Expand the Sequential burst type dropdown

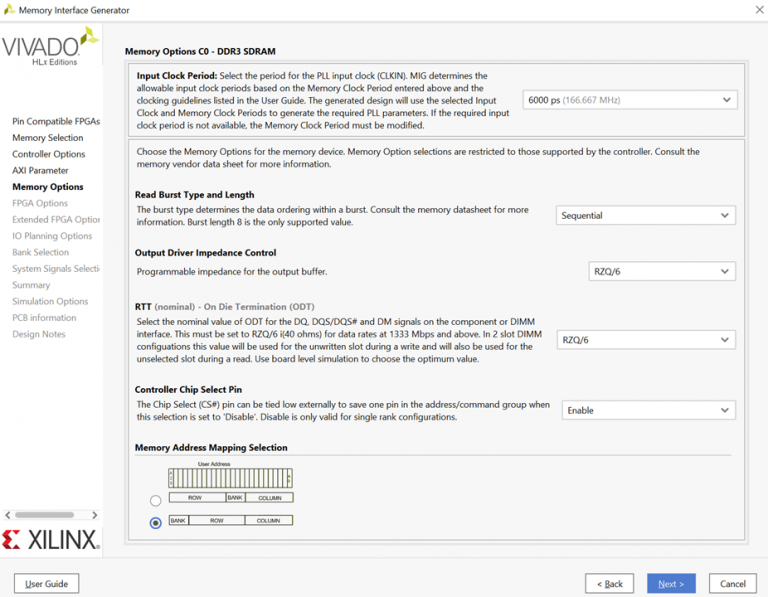[646, 215]
